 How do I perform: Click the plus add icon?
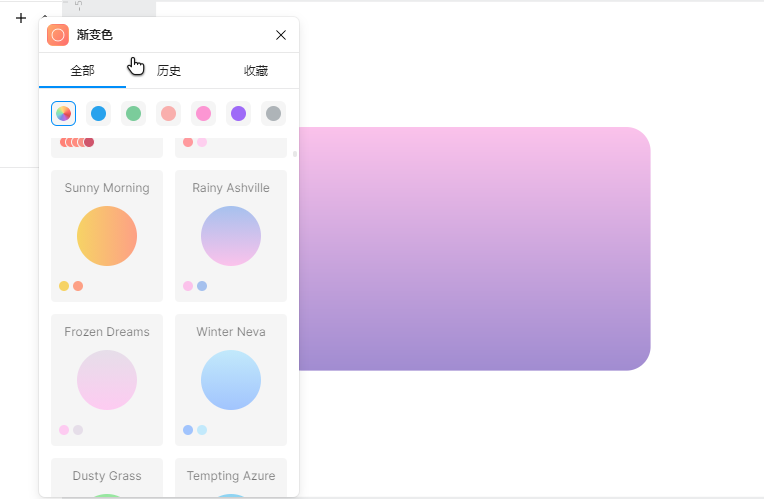[21, 19]
